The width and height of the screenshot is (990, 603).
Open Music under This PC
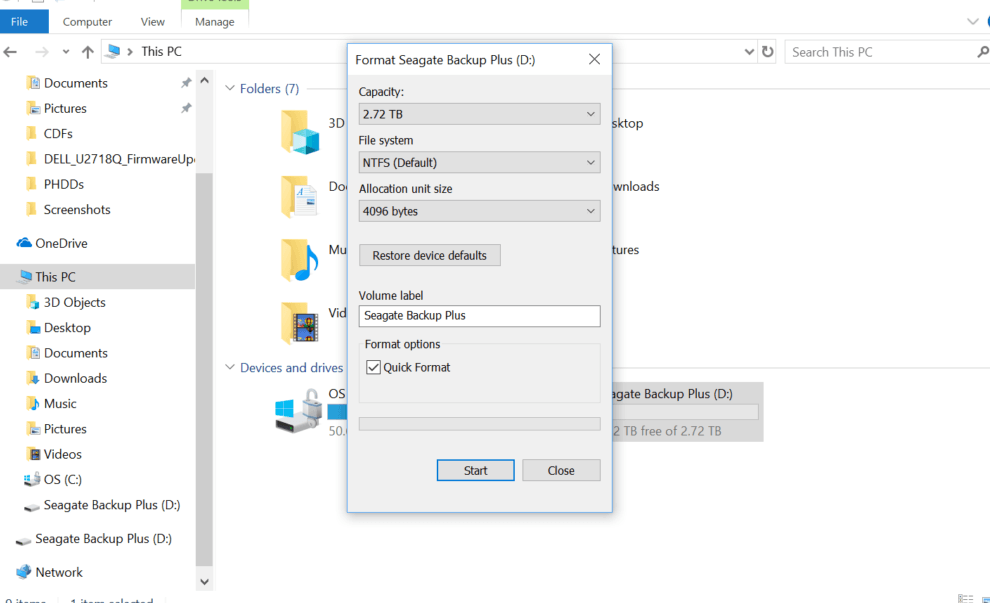[x=60, y=403]
